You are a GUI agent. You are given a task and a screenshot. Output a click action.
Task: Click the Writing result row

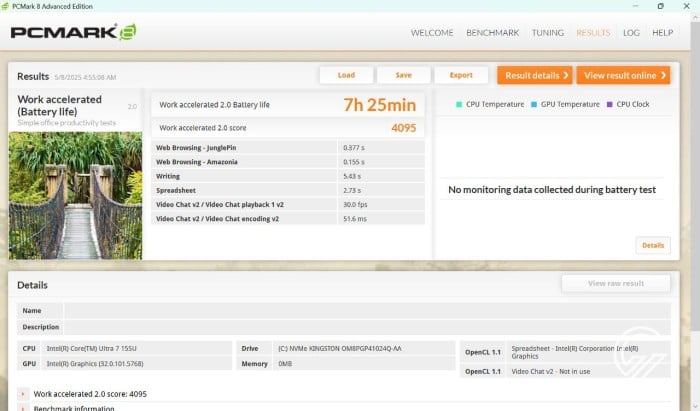288,176
